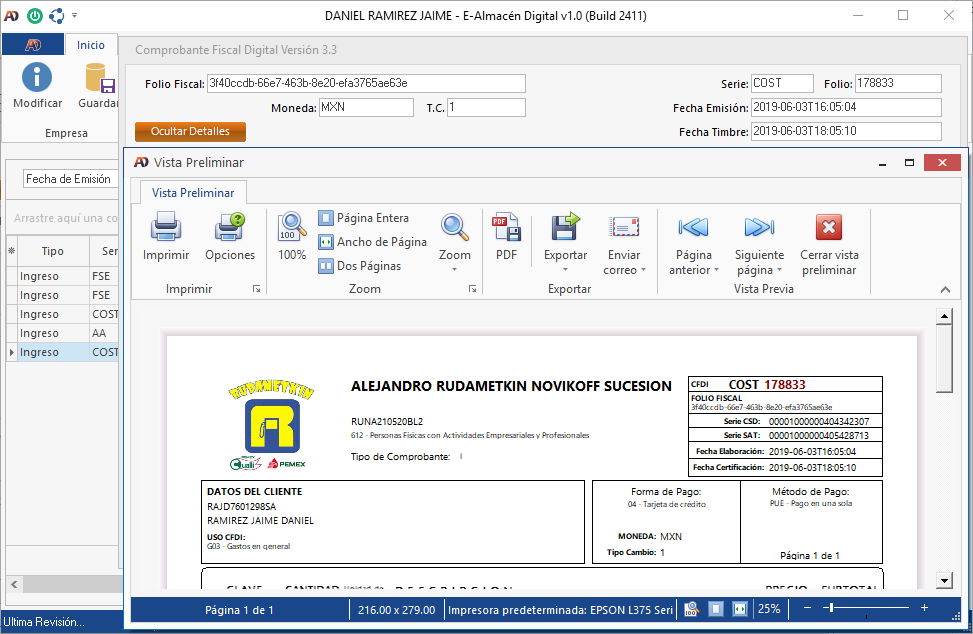Select the Vista Preliminar ribbon tab

pyautogui.click(x=193, y=193)
